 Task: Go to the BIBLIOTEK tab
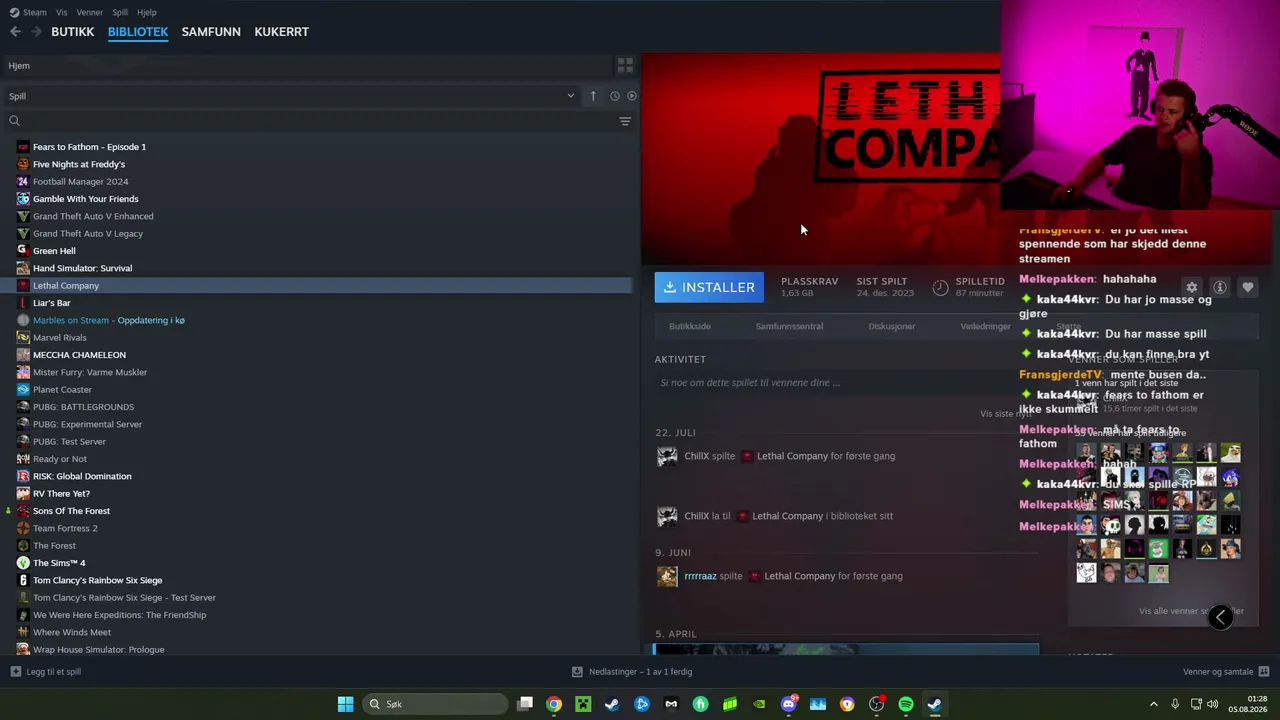point(138,32)
